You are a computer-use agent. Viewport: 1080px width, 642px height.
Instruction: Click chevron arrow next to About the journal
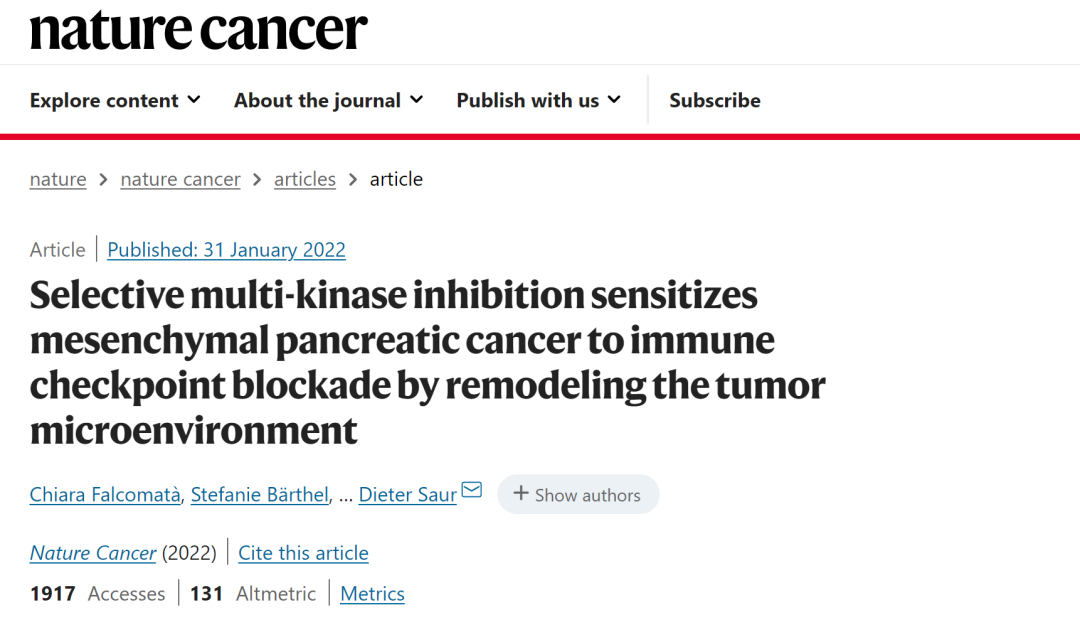point(417,100)
